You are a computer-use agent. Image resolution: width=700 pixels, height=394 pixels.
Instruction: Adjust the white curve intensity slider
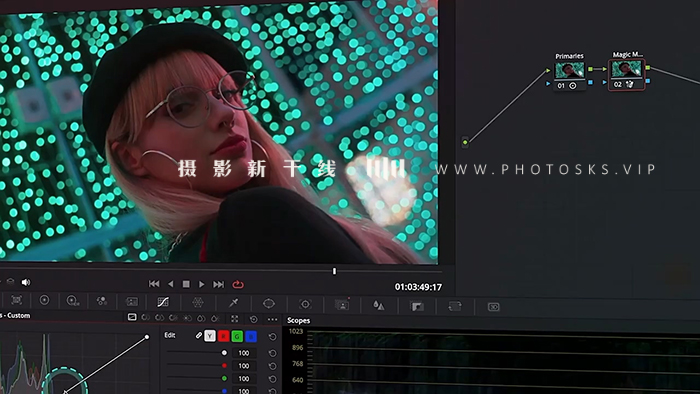[x=196, y=353]
